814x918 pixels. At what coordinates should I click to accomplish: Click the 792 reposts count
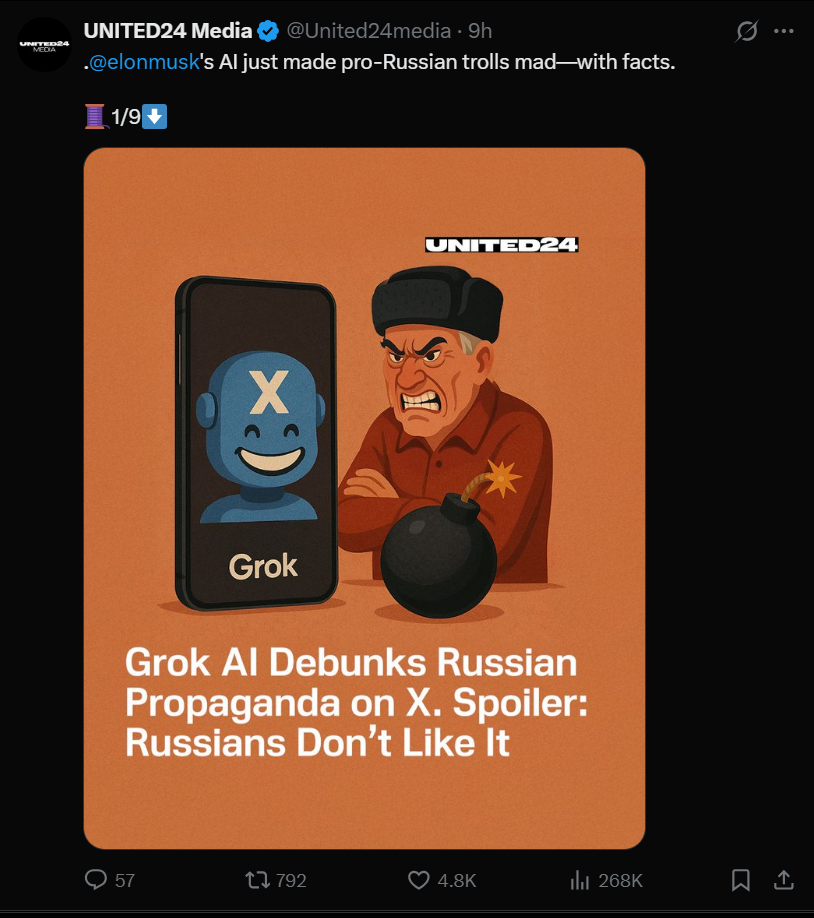click(x=291, y=881)
